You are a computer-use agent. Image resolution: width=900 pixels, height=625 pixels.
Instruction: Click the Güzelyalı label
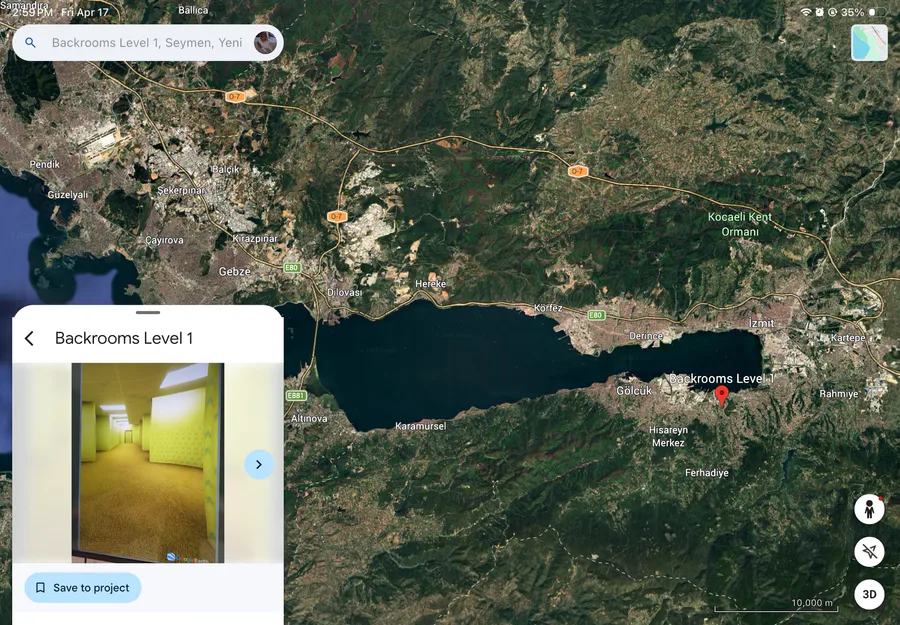(x=68, y=195)
